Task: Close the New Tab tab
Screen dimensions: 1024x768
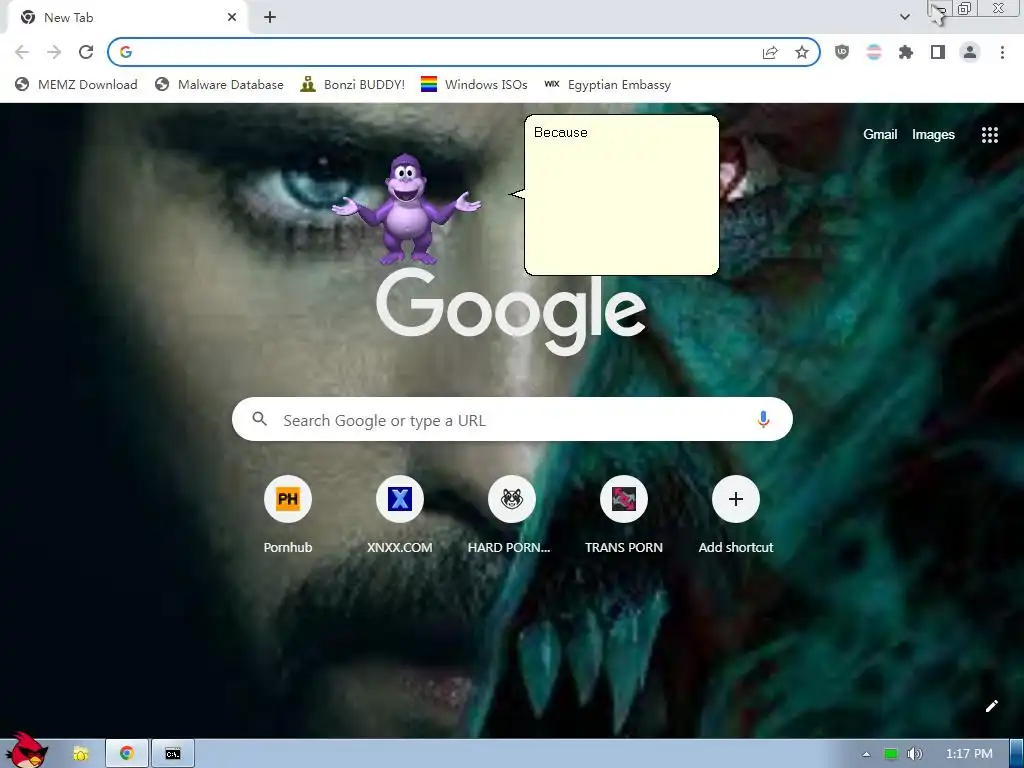Action: tap(232, 18)
